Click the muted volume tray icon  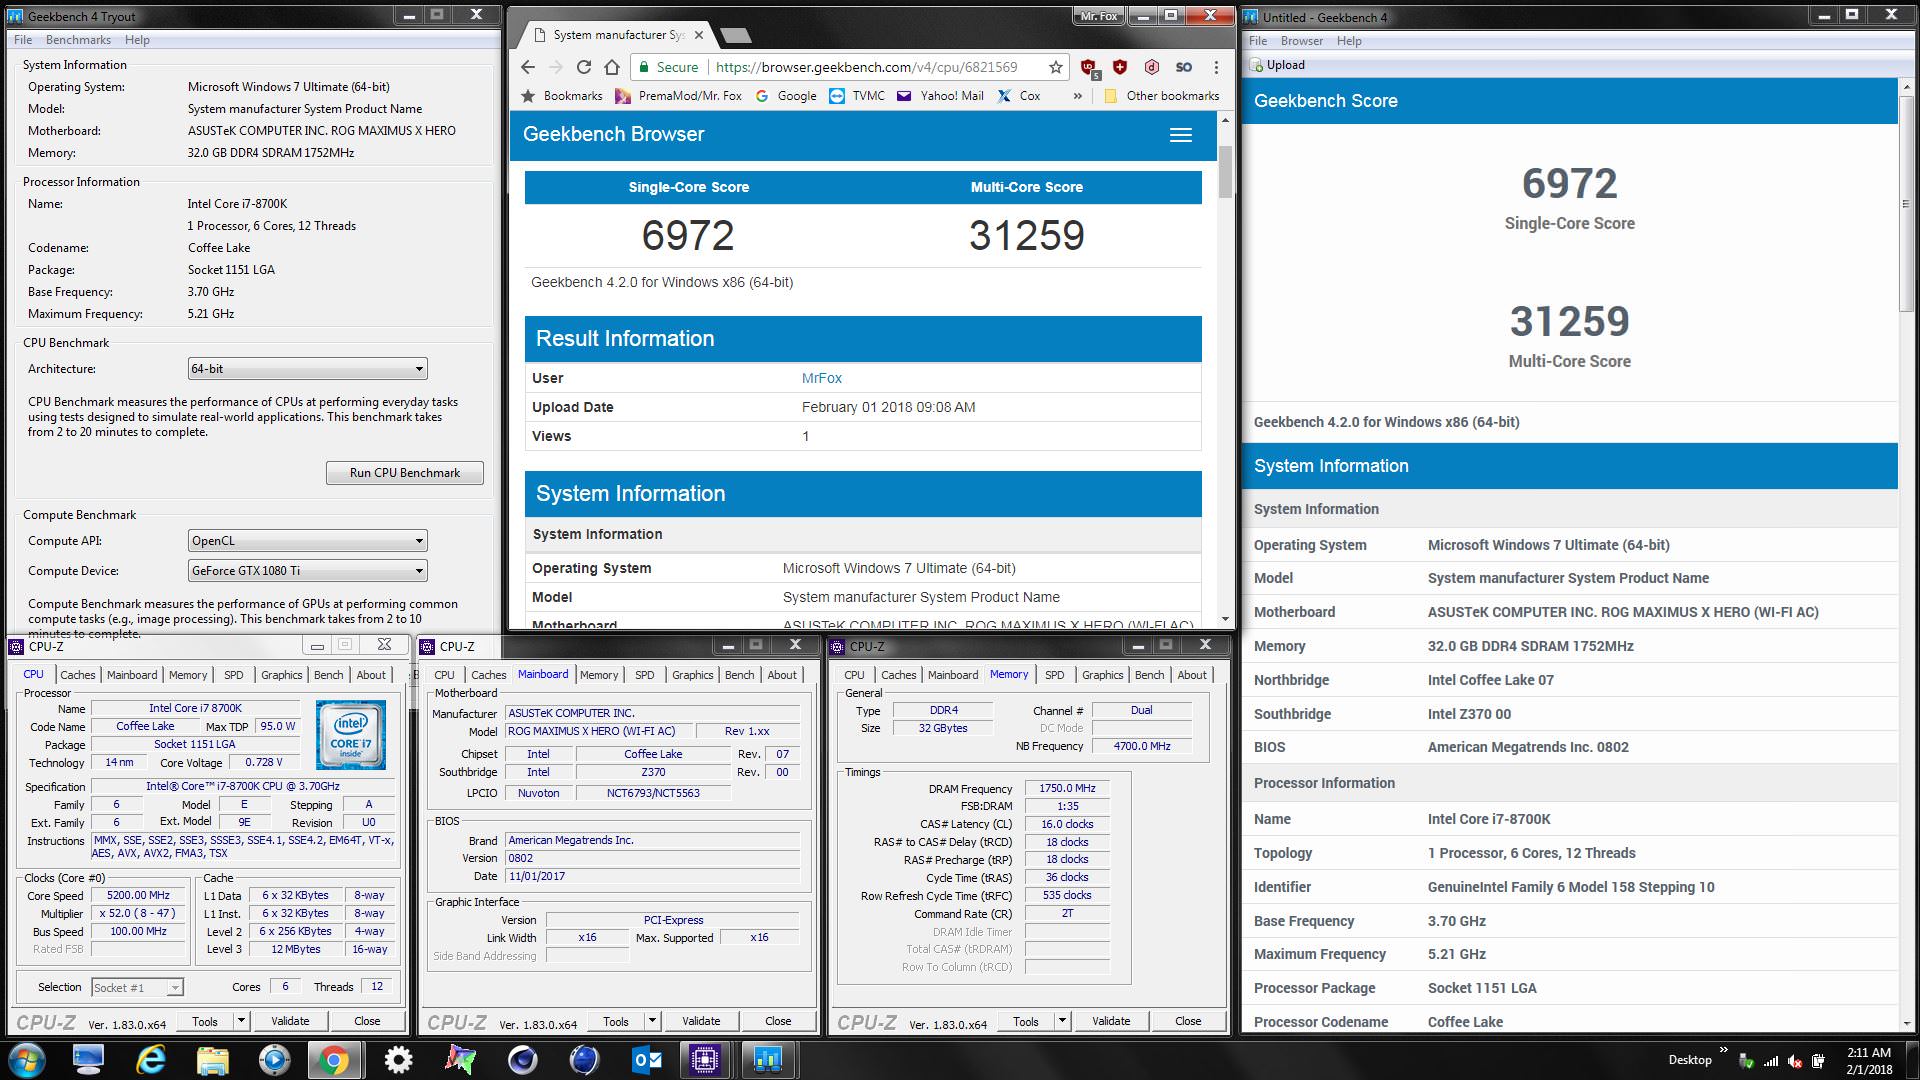point(1795,1061)
